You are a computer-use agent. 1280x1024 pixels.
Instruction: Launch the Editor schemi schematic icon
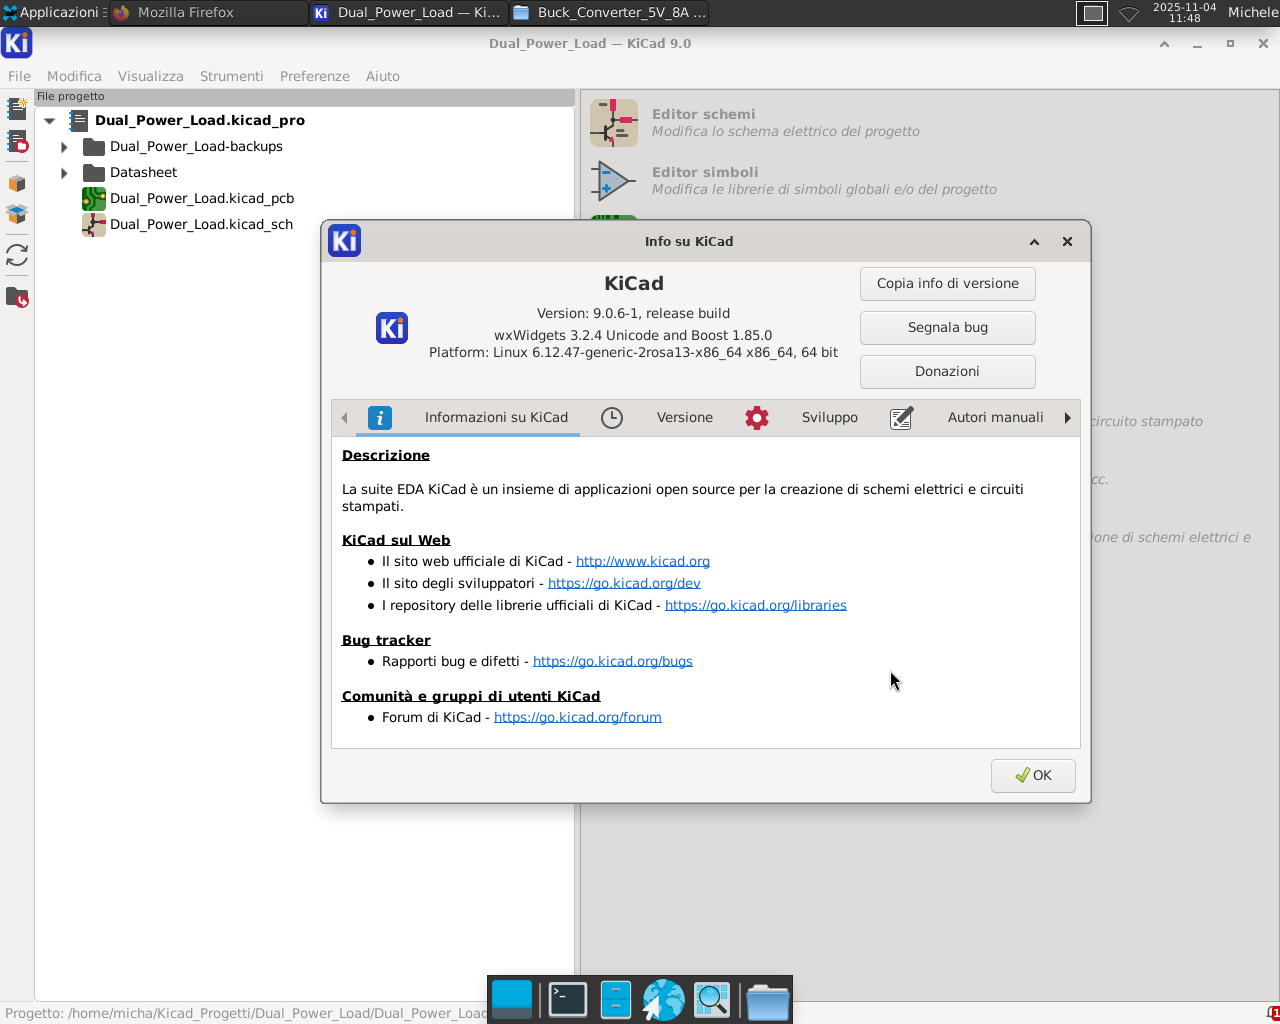[x=614, y=123]
